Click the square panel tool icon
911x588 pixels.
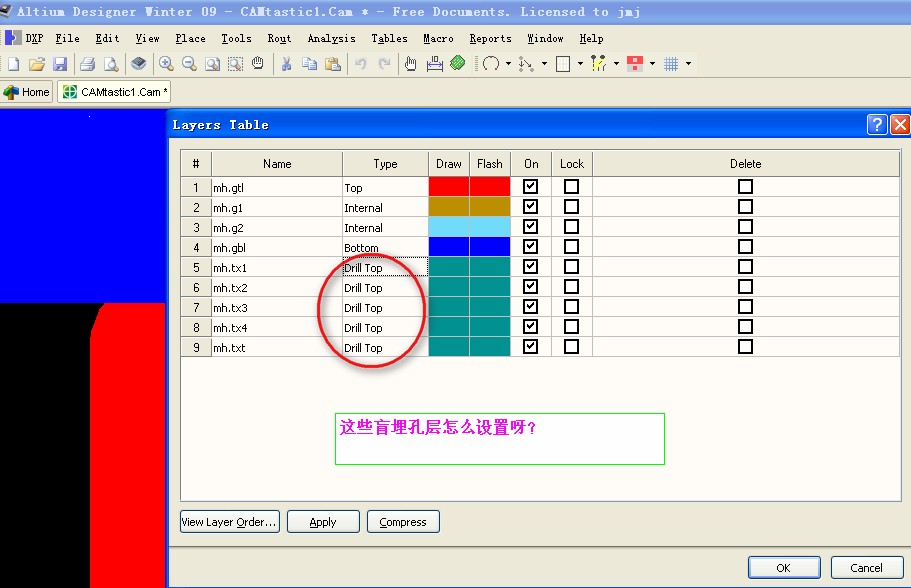point(562,64)
